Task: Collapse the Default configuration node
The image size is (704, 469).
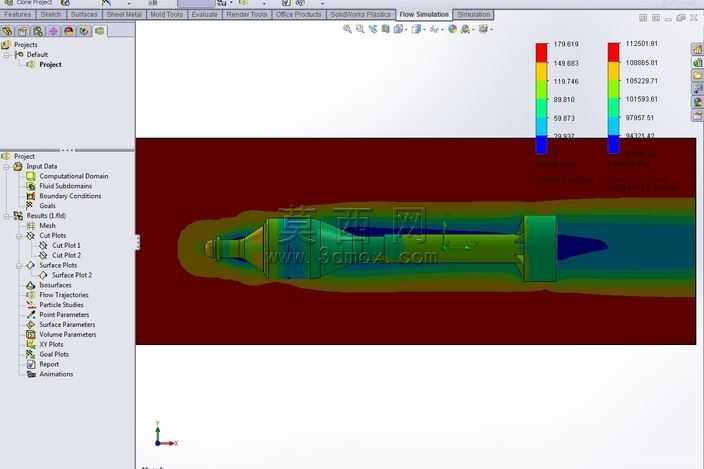Action: 7,55
